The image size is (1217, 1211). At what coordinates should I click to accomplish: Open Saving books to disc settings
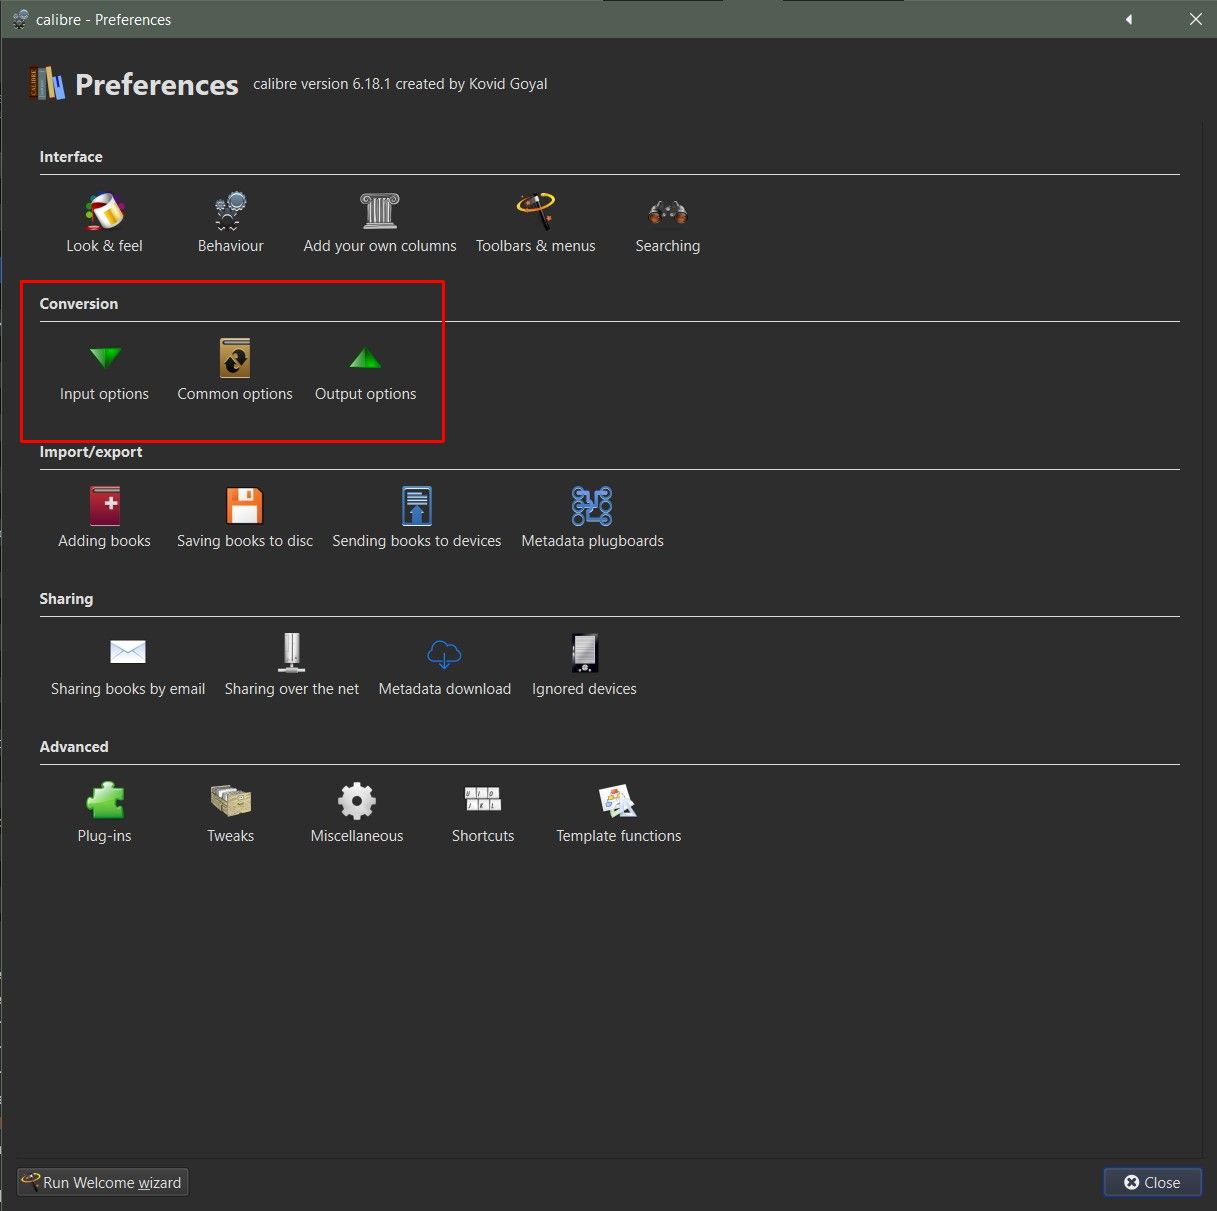pos(245,519)
